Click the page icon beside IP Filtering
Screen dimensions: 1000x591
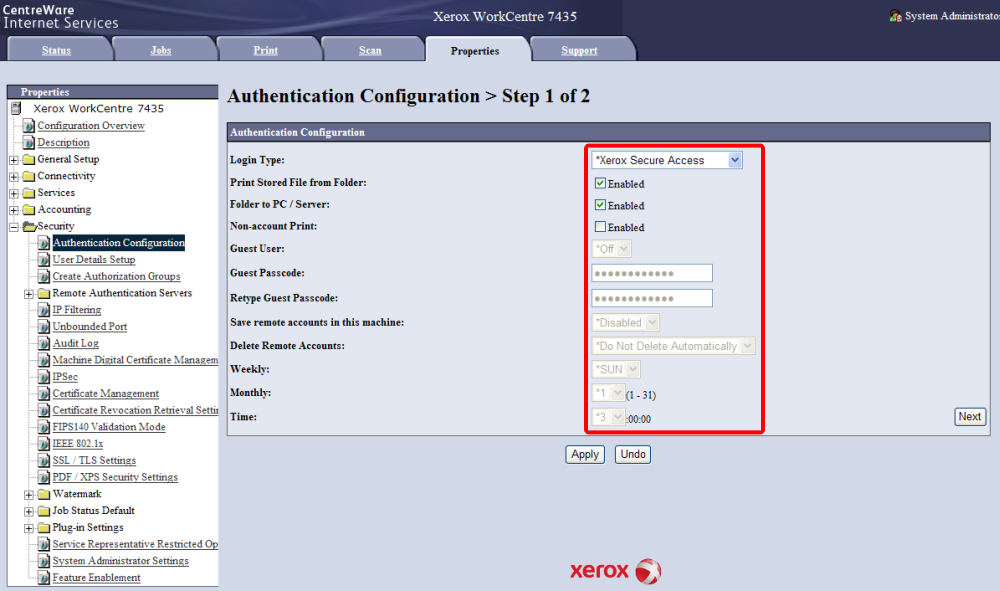(44, 310)
